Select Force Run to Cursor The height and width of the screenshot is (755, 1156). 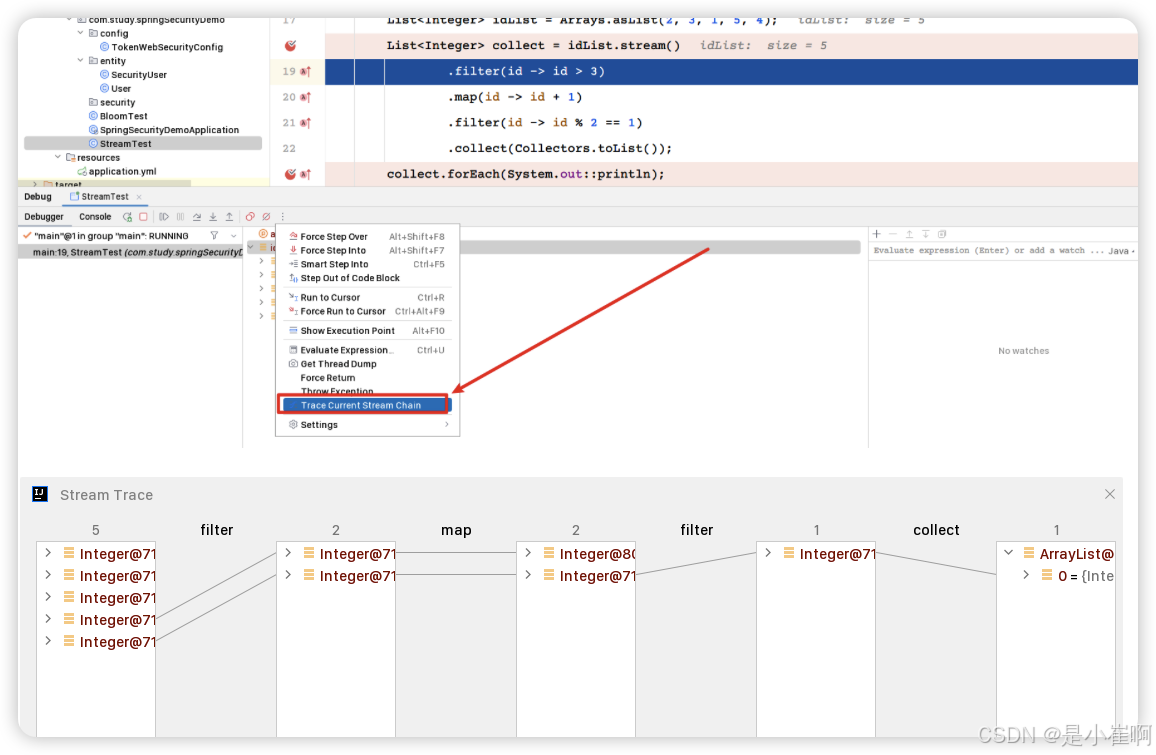pyautogui.click(x=367, y=311)
